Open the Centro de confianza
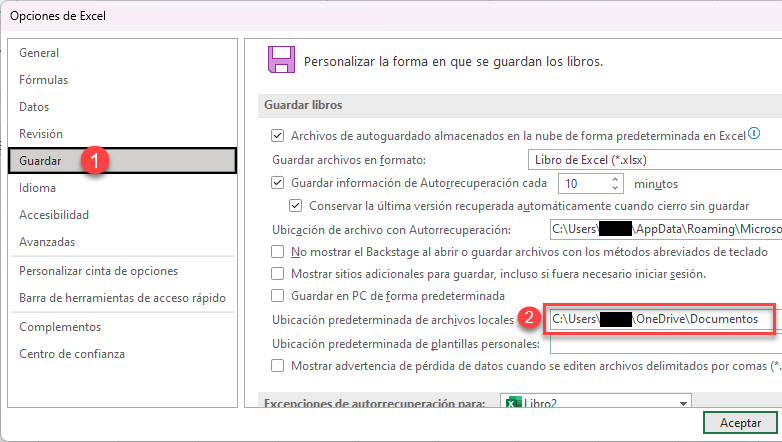Viewport: 782px width, 442px height. 72,354
